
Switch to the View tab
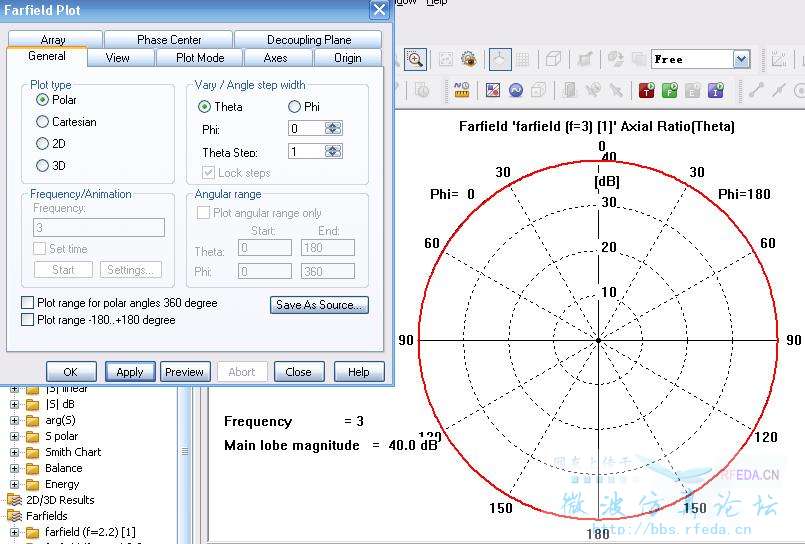tap(118, 58)
